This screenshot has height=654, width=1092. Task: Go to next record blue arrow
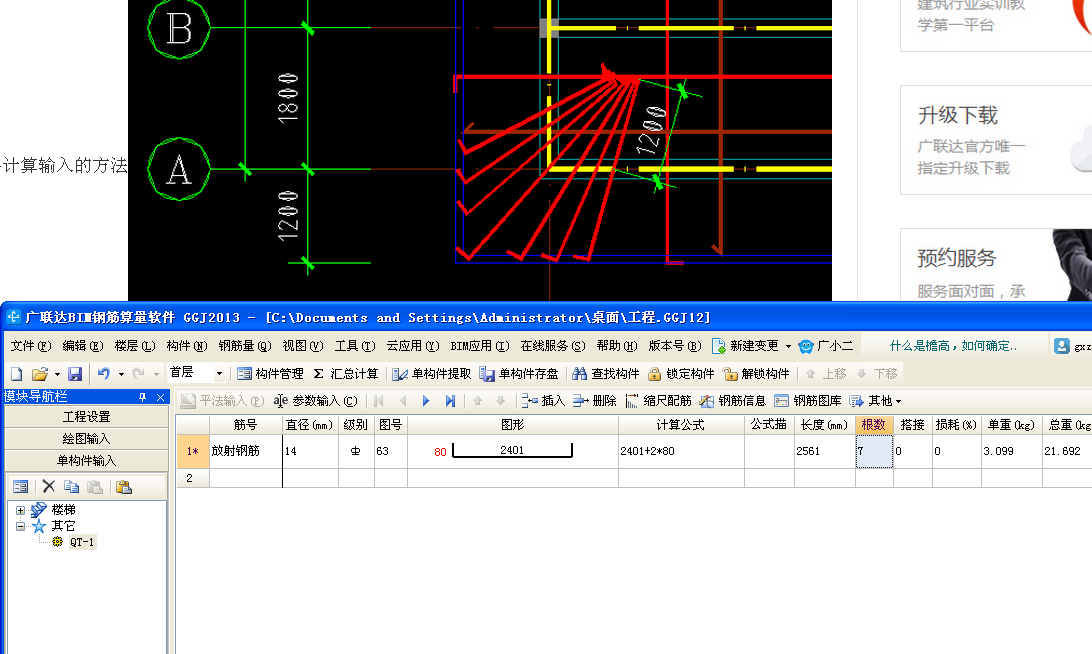[x=426, y=401]
